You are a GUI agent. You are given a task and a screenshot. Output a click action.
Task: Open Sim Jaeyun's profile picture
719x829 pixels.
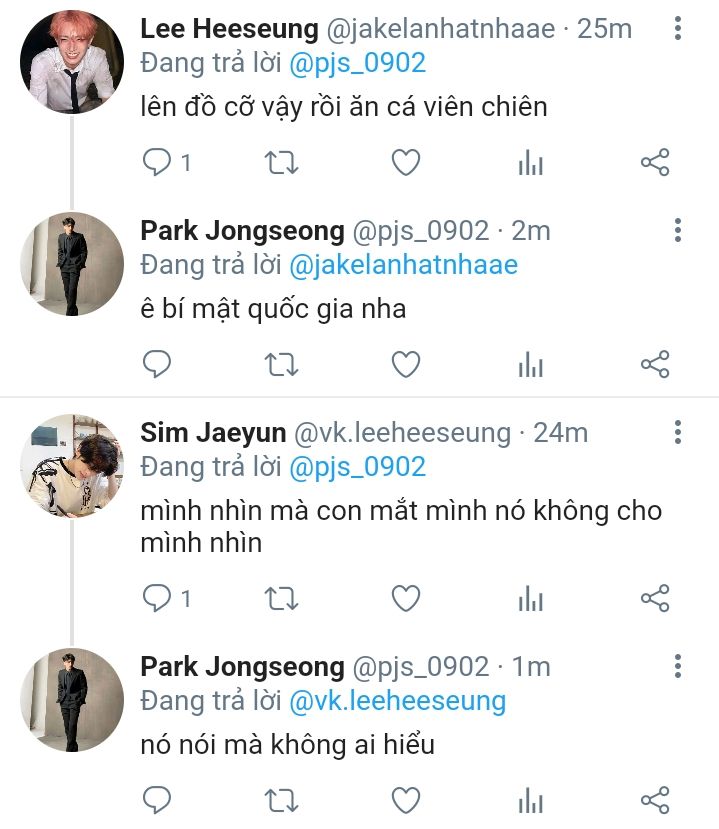click(x=71, y=466)
